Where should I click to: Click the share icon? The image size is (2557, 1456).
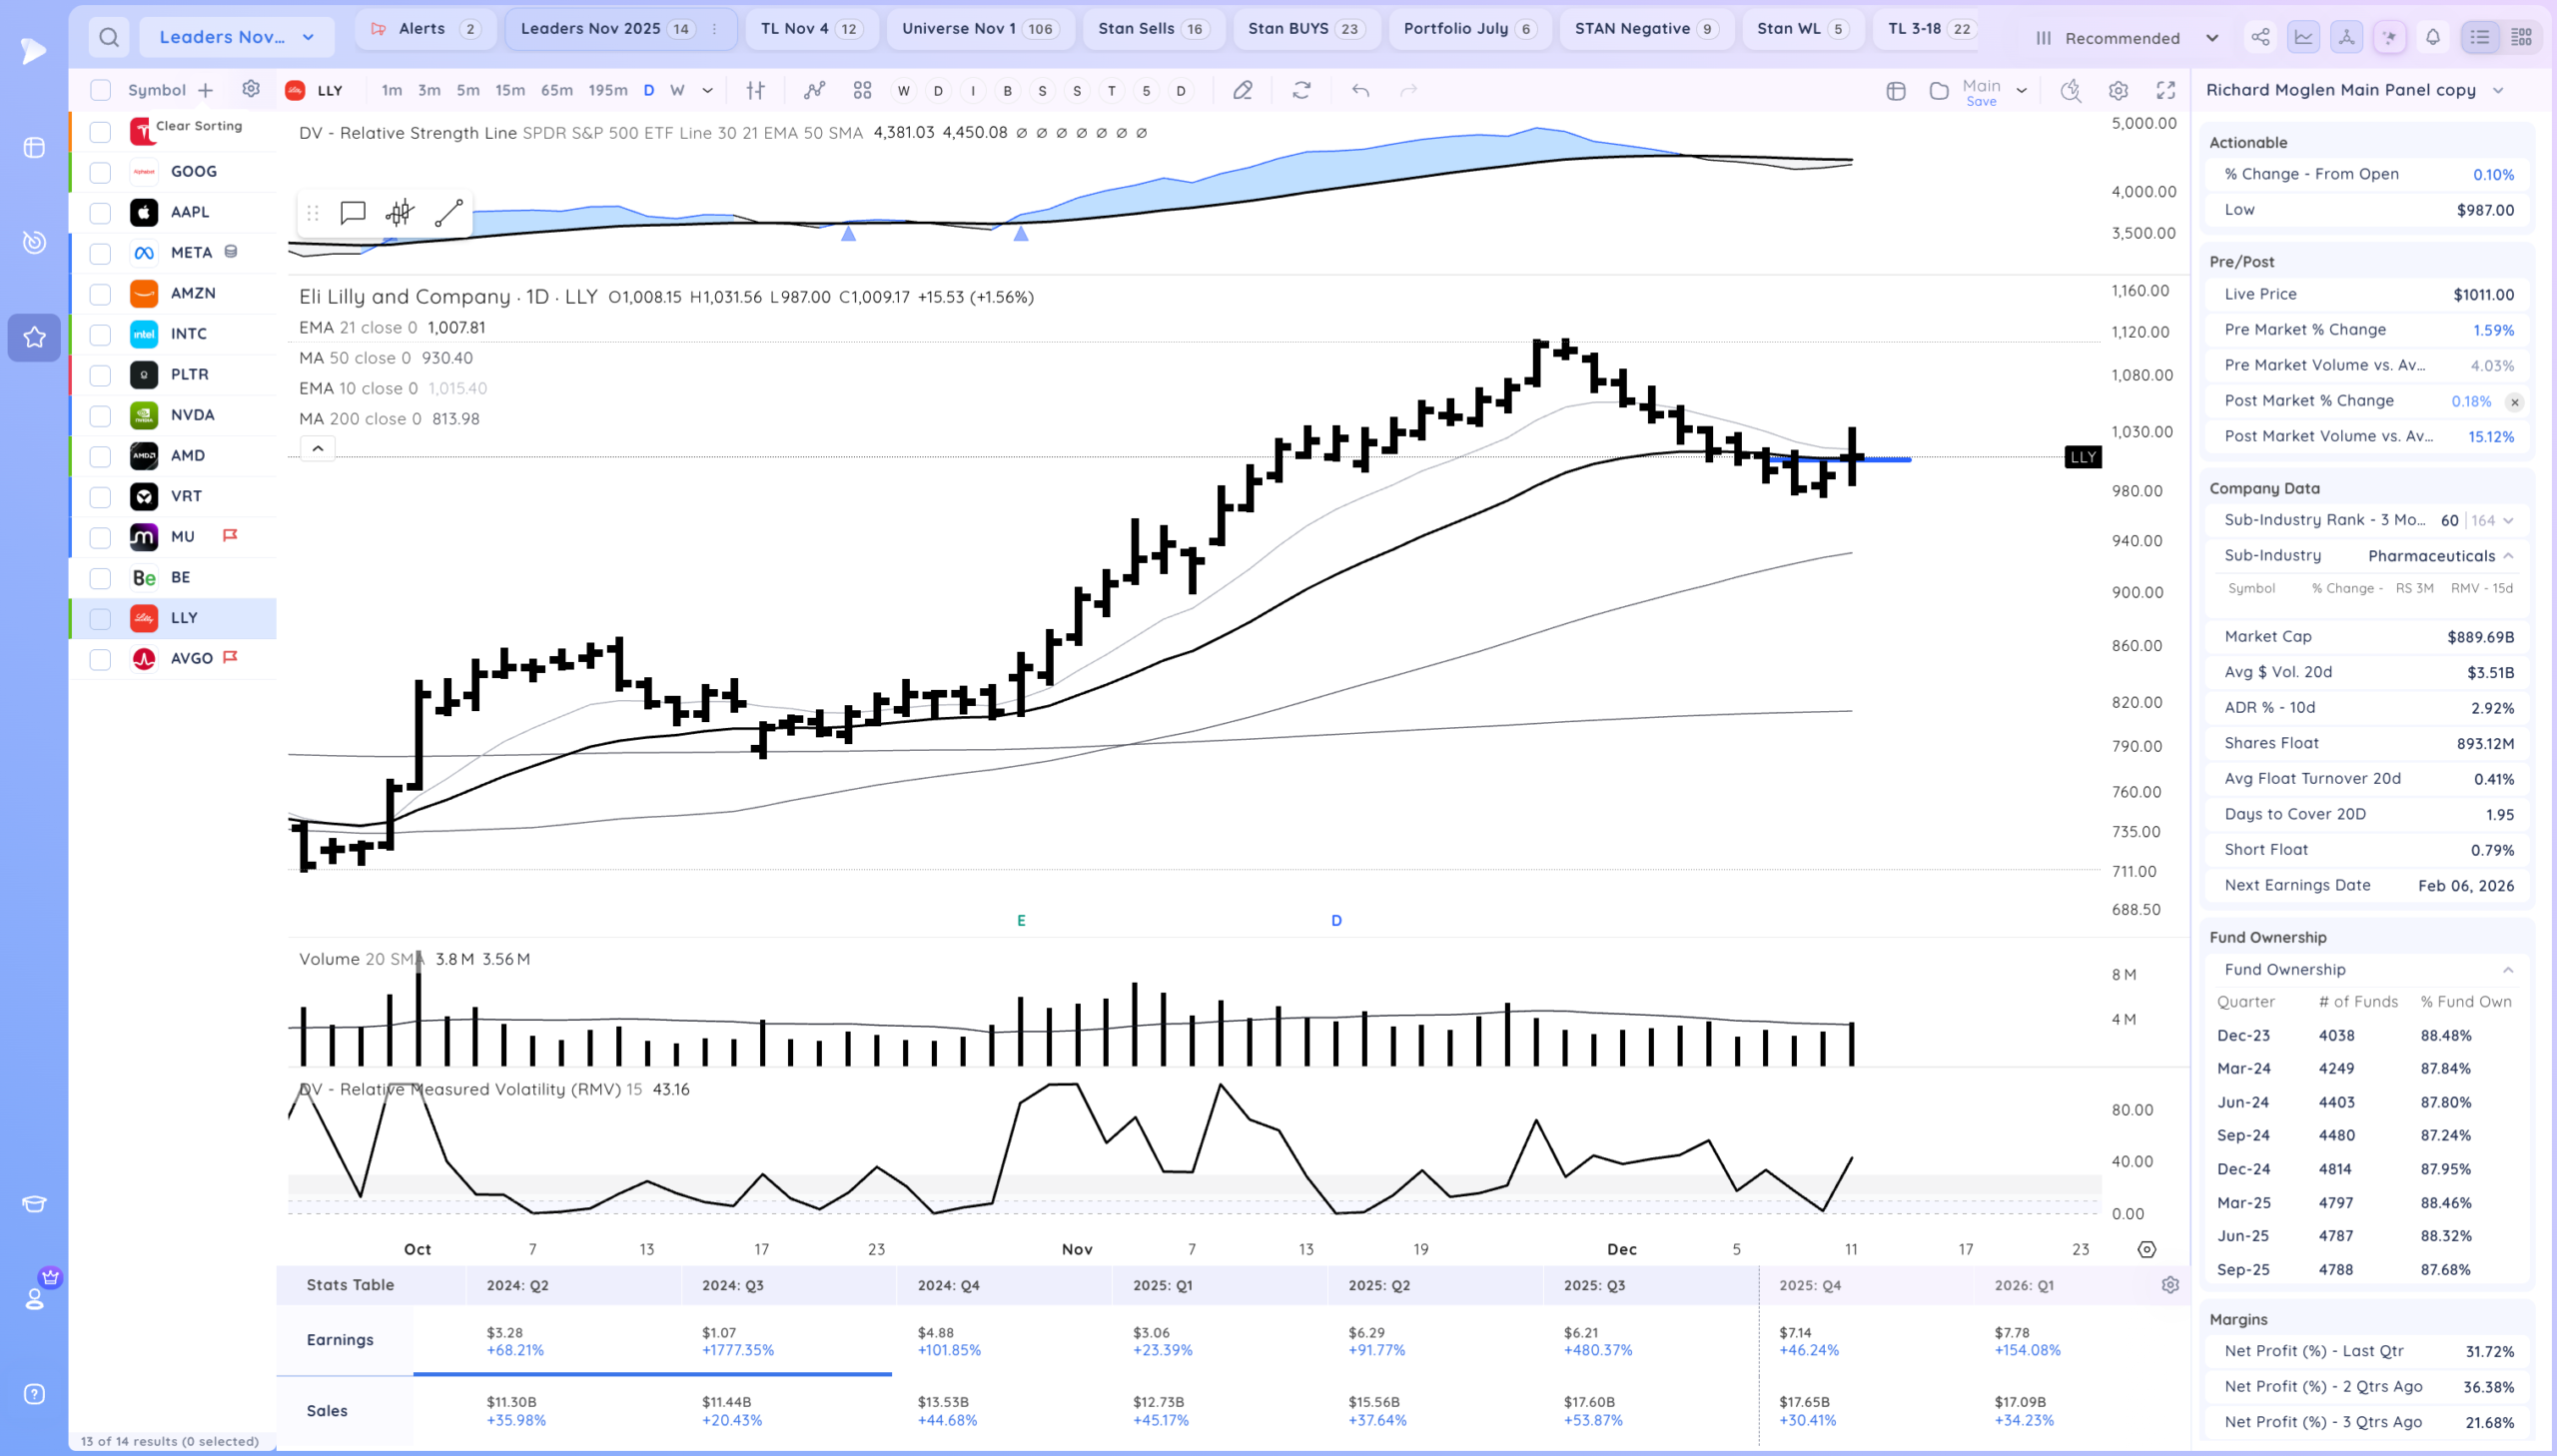pos(2260,38)
